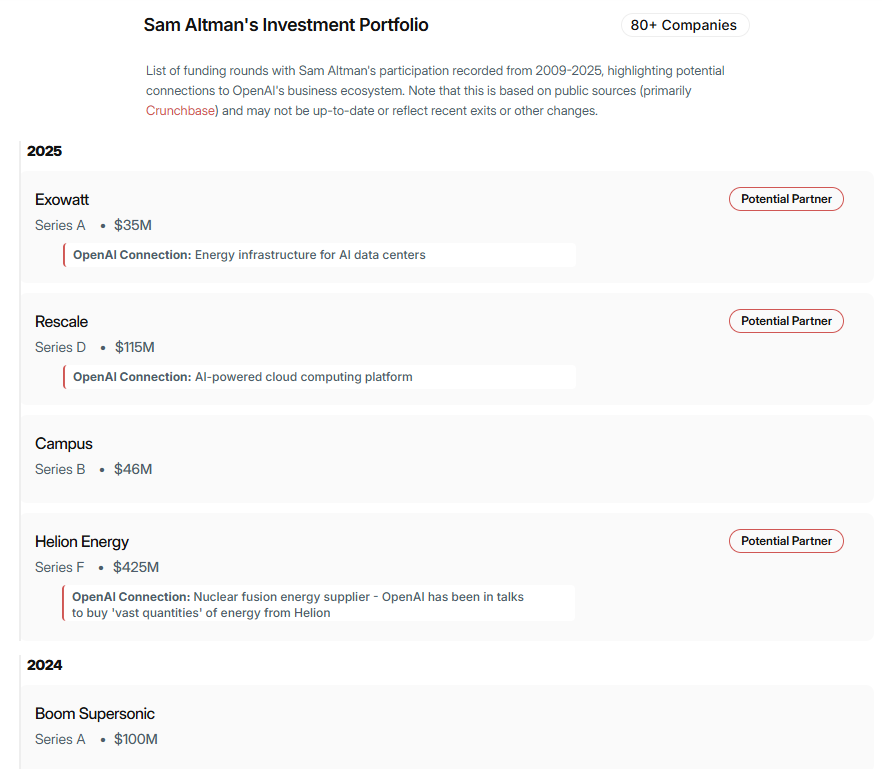Click Helion Energy's Potential Partner badge
This screenshot has height=769, width=882.
[x=786, y=541]
